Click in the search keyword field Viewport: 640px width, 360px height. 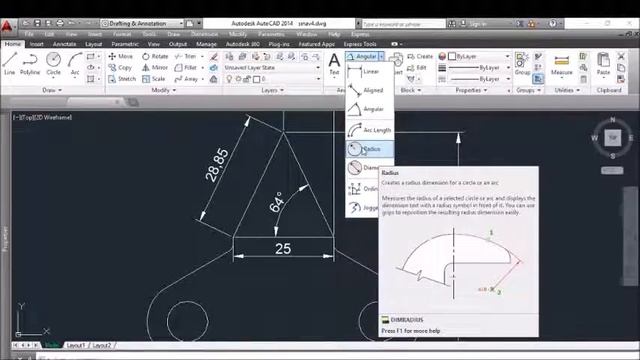point(403,24)
